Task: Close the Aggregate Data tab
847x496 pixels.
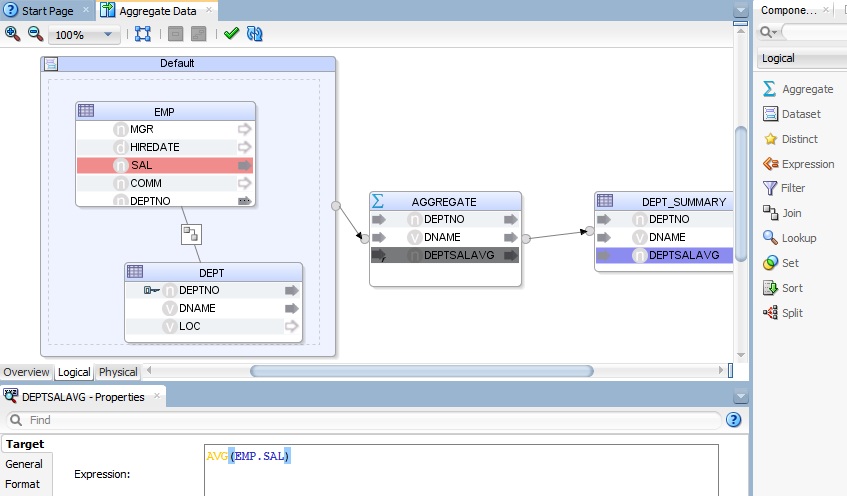Action: point(209,10)
